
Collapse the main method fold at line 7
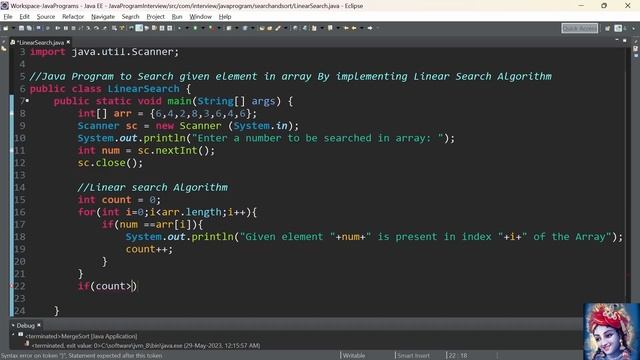click(x=27, y=100)
